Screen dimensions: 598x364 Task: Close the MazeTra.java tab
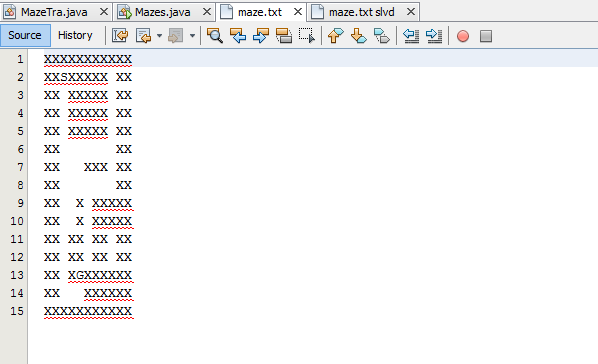click(103, 12)
